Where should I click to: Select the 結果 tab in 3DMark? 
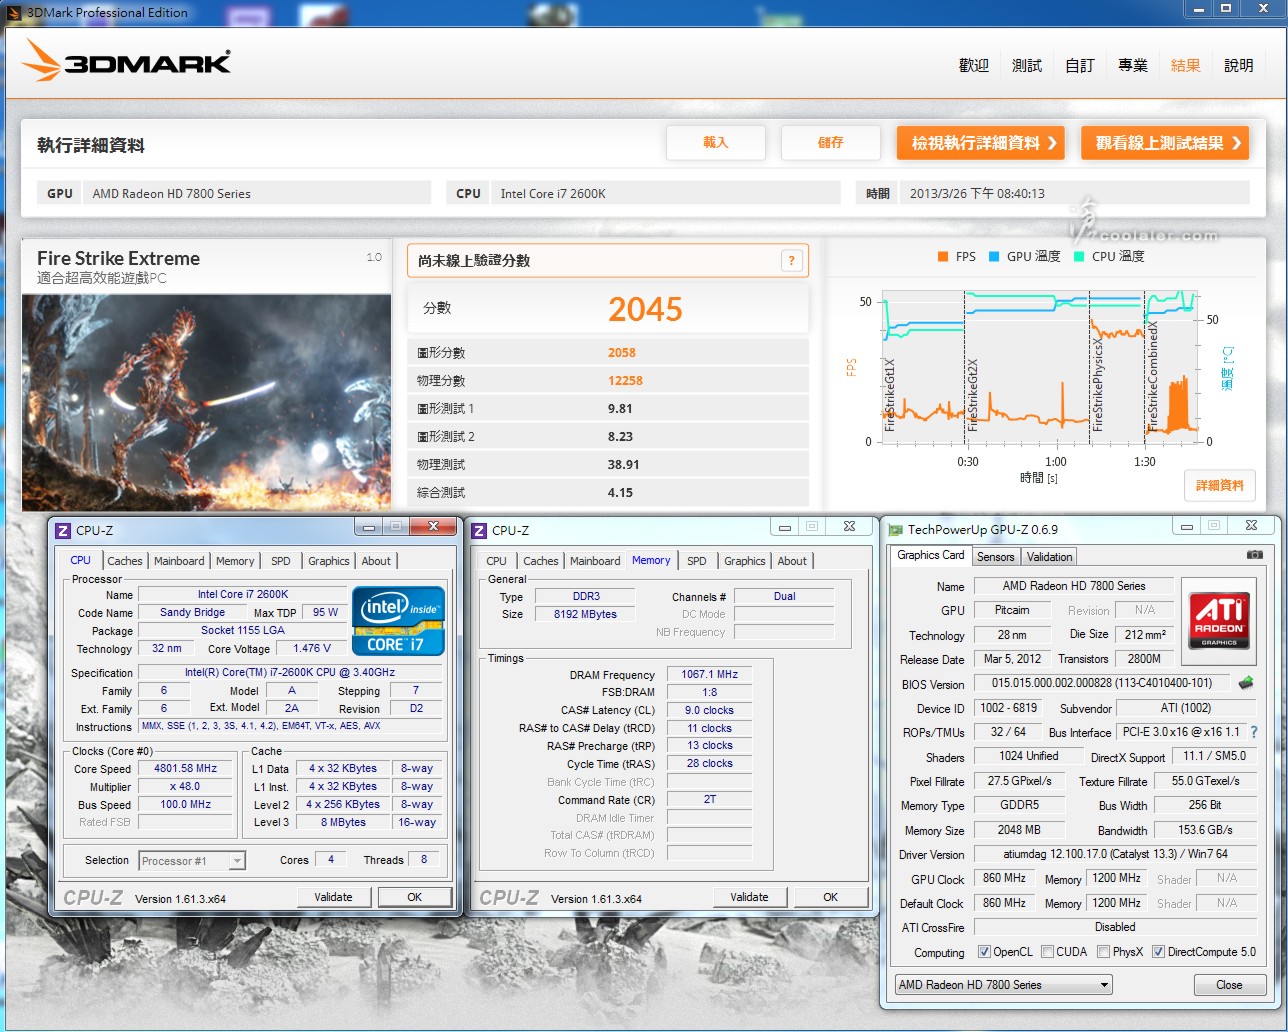tap(1186, 65)
